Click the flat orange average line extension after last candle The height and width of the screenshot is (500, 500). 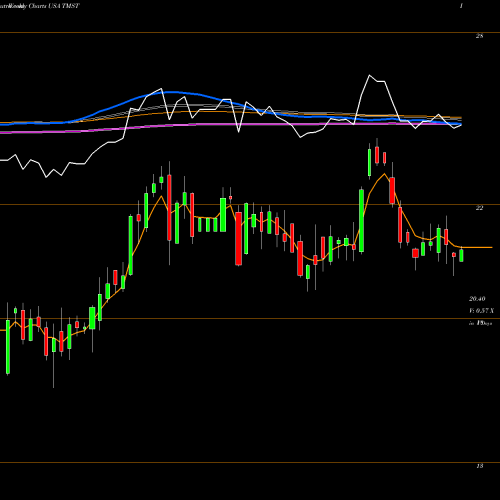click(x=477, y=247)
